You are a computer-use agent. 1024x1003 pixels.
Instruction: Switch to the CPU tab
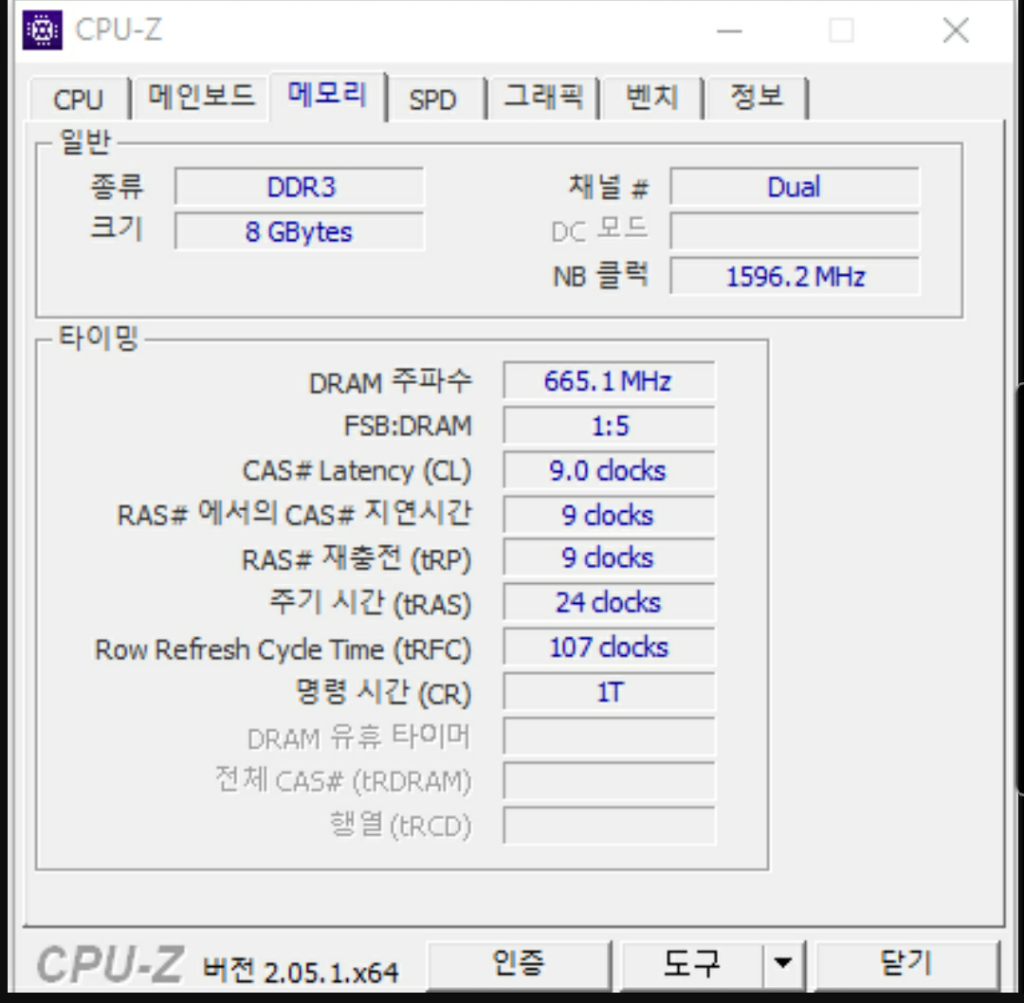click(78, 99)
